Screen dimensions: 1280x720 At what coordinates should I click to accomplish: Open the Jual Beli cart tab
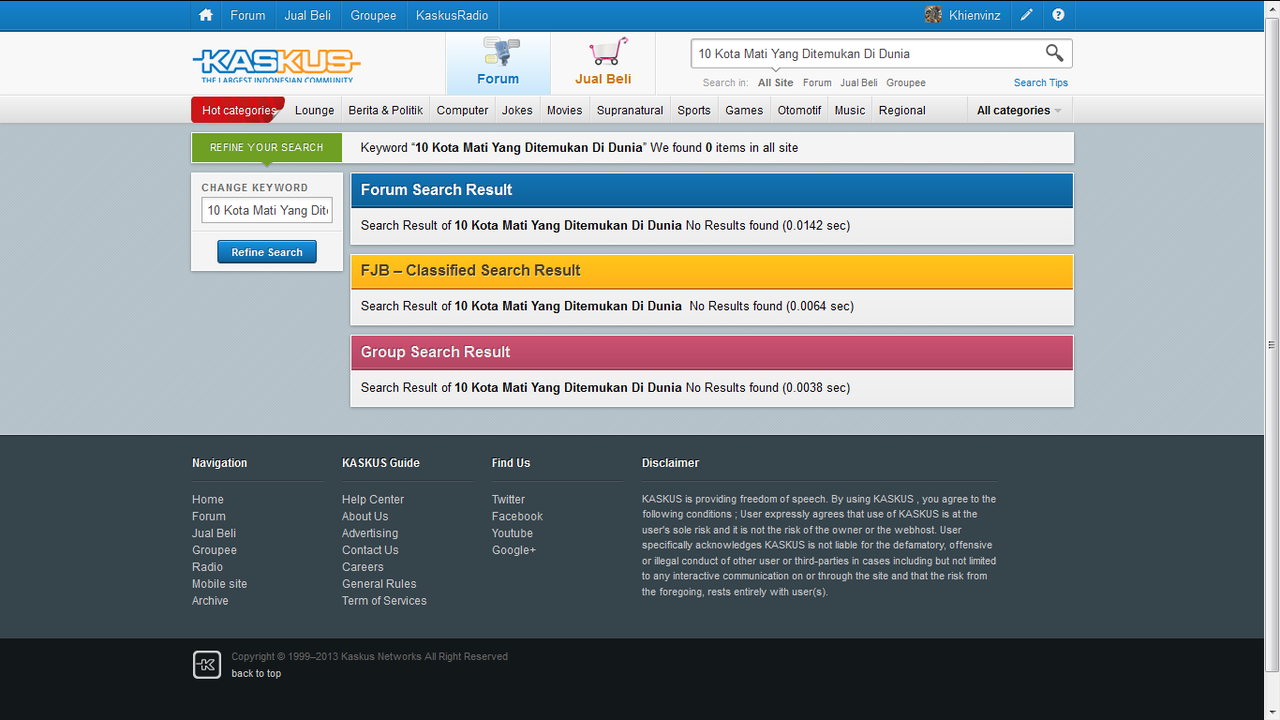pos(603,63)
